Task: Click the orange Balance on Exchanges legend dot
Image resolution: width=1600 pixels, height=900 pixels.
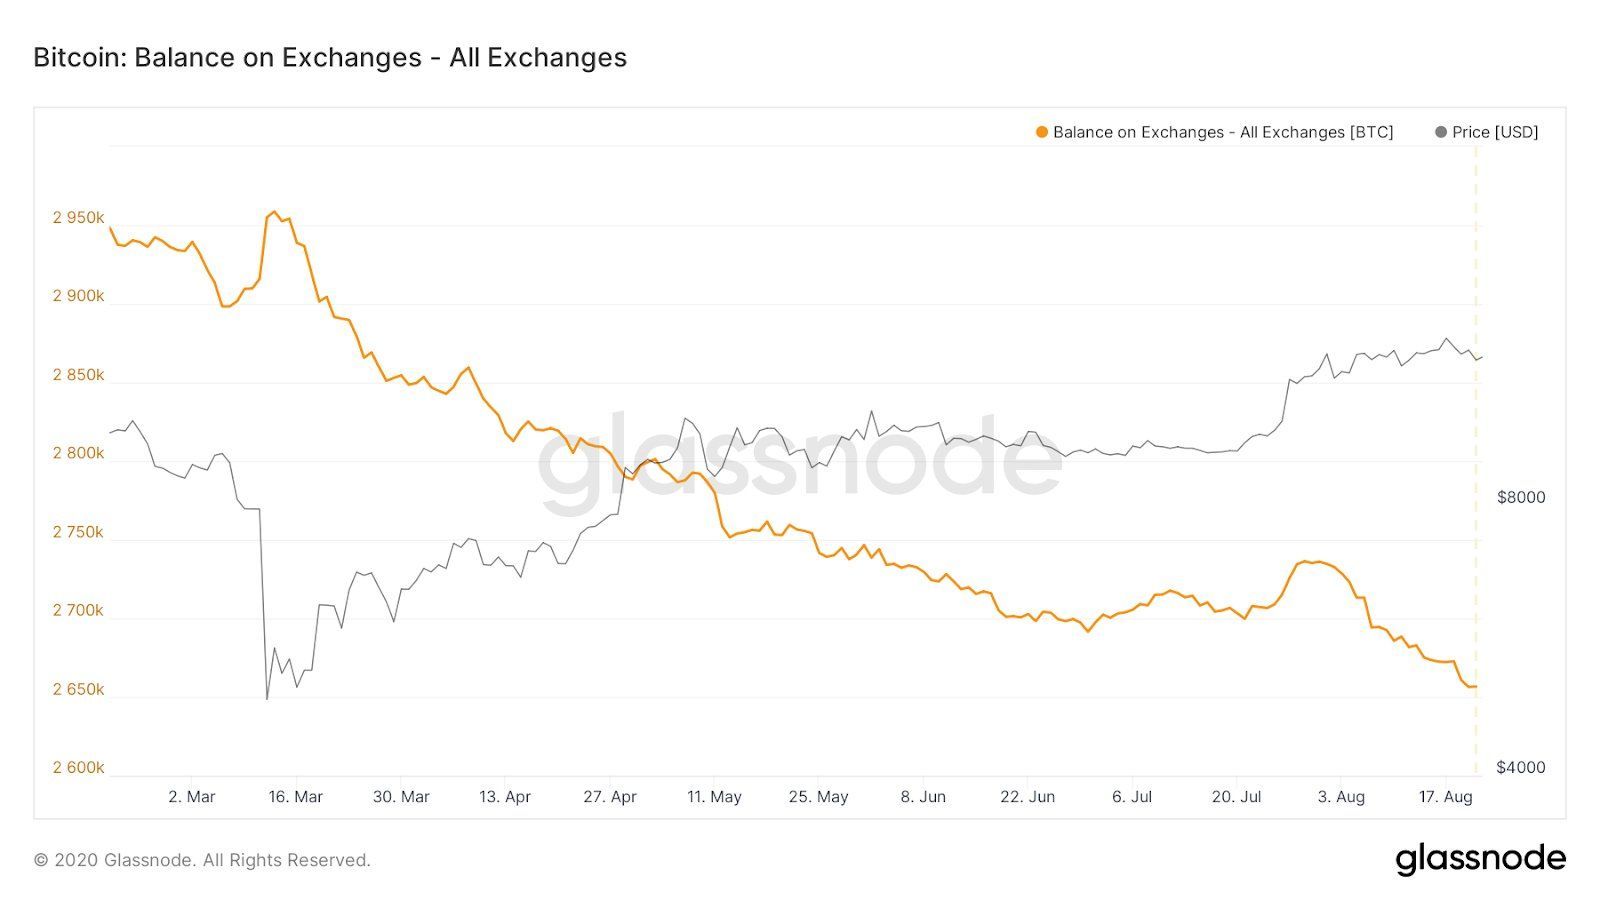Action: (x=1042, y=132)
